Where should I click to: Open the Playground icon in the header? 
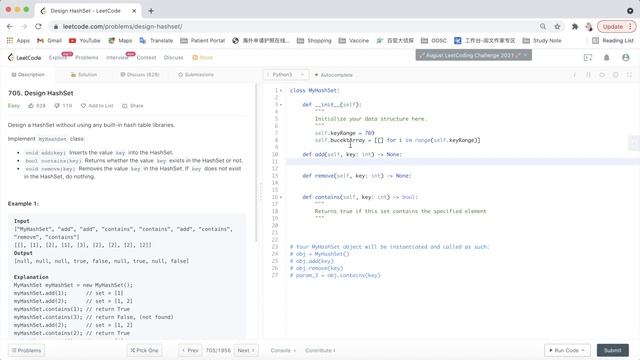(x=588, y=58)
